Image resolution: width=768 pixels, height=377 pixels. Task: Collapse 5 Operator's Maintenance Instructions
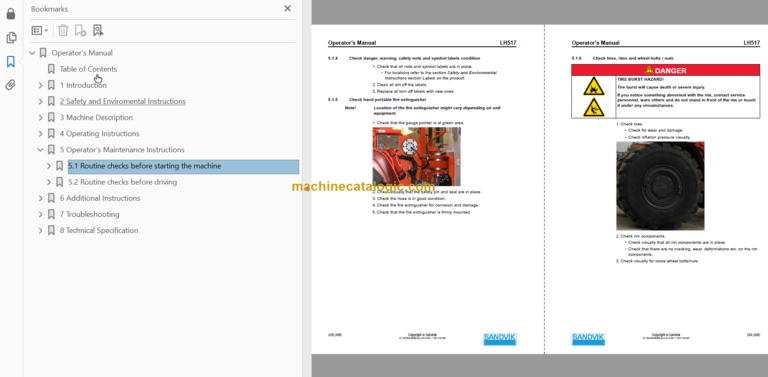click(41, 150)
